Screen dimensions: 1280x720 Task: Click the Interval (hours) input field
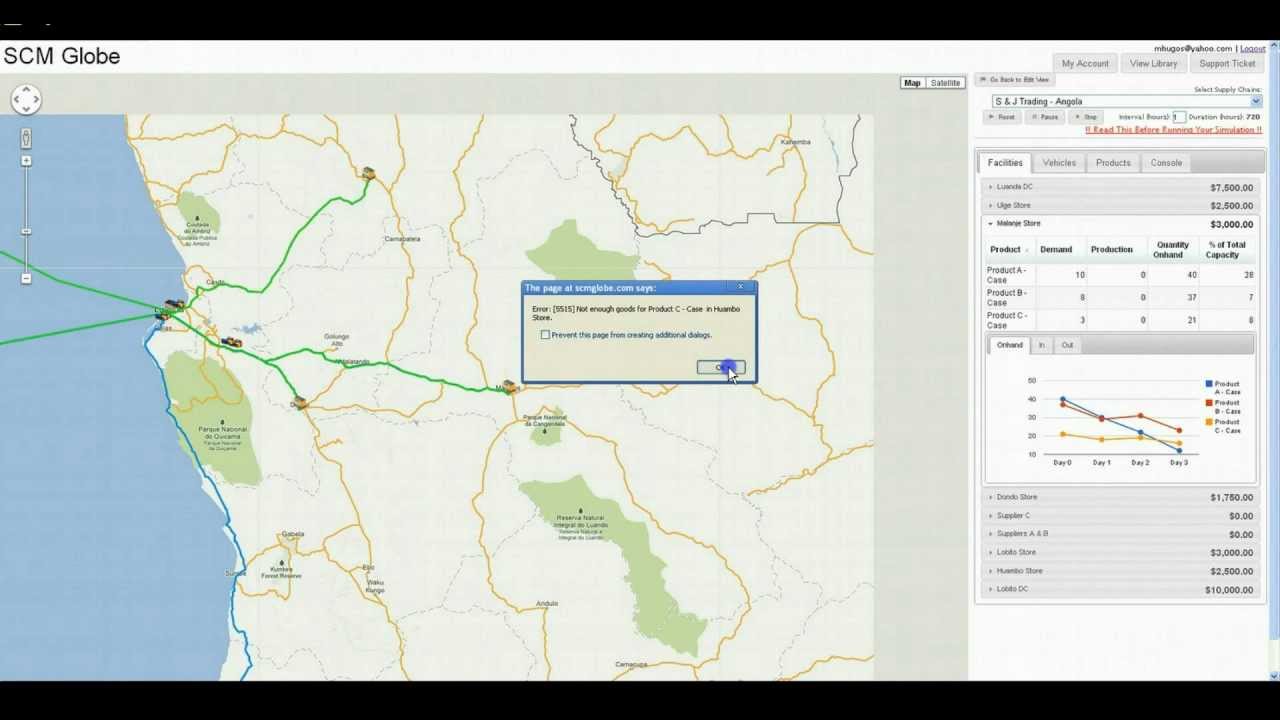point(1178,117)
